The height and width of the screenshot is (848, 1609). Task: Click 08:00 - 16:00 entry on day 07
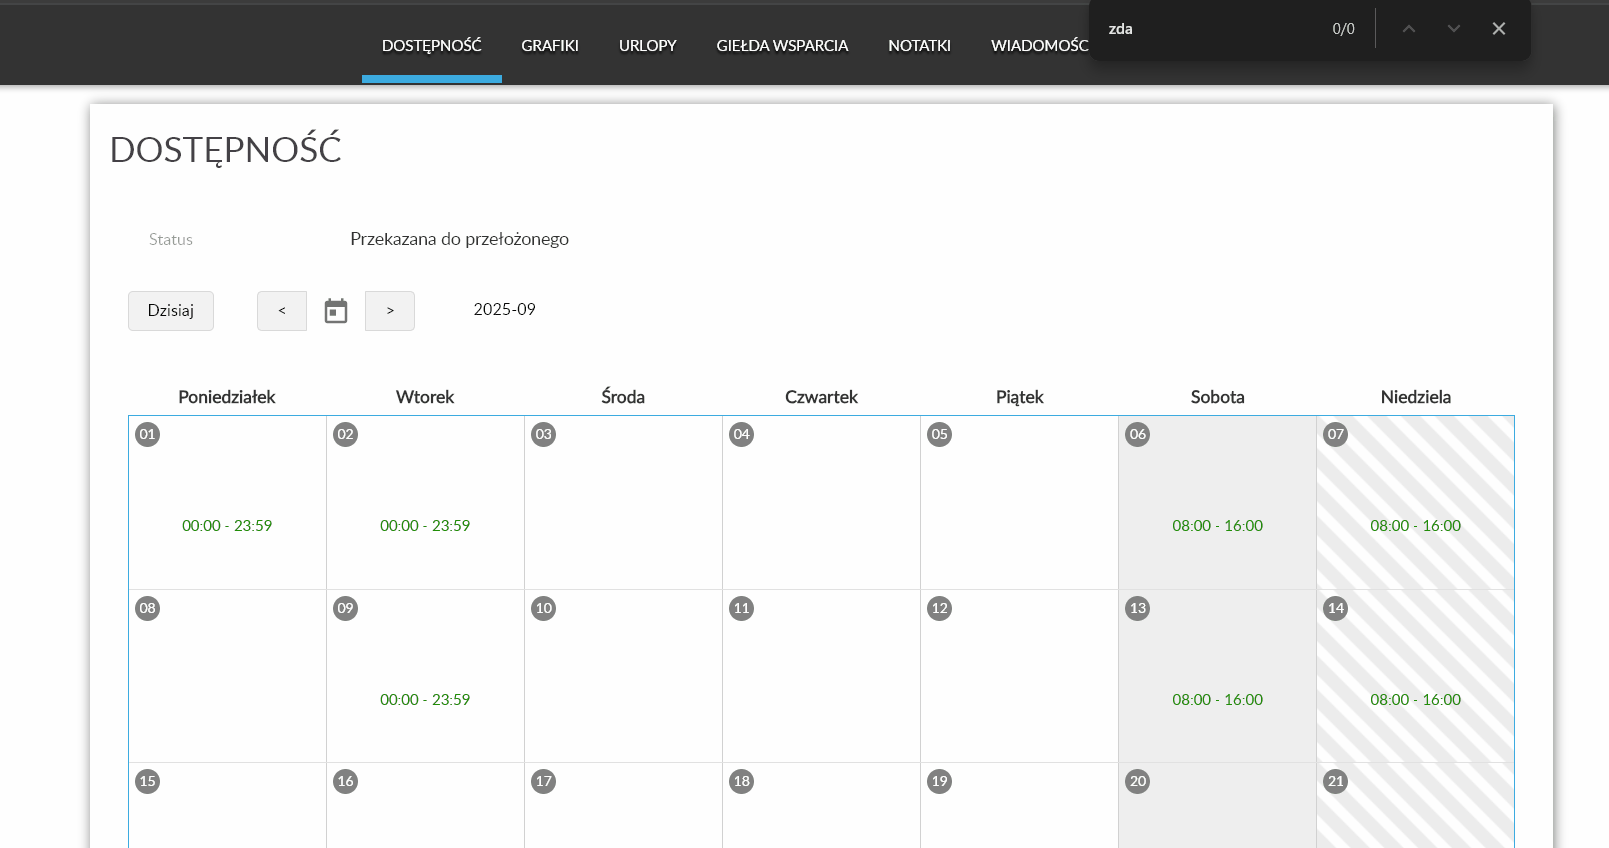[x=1415, y=526]
